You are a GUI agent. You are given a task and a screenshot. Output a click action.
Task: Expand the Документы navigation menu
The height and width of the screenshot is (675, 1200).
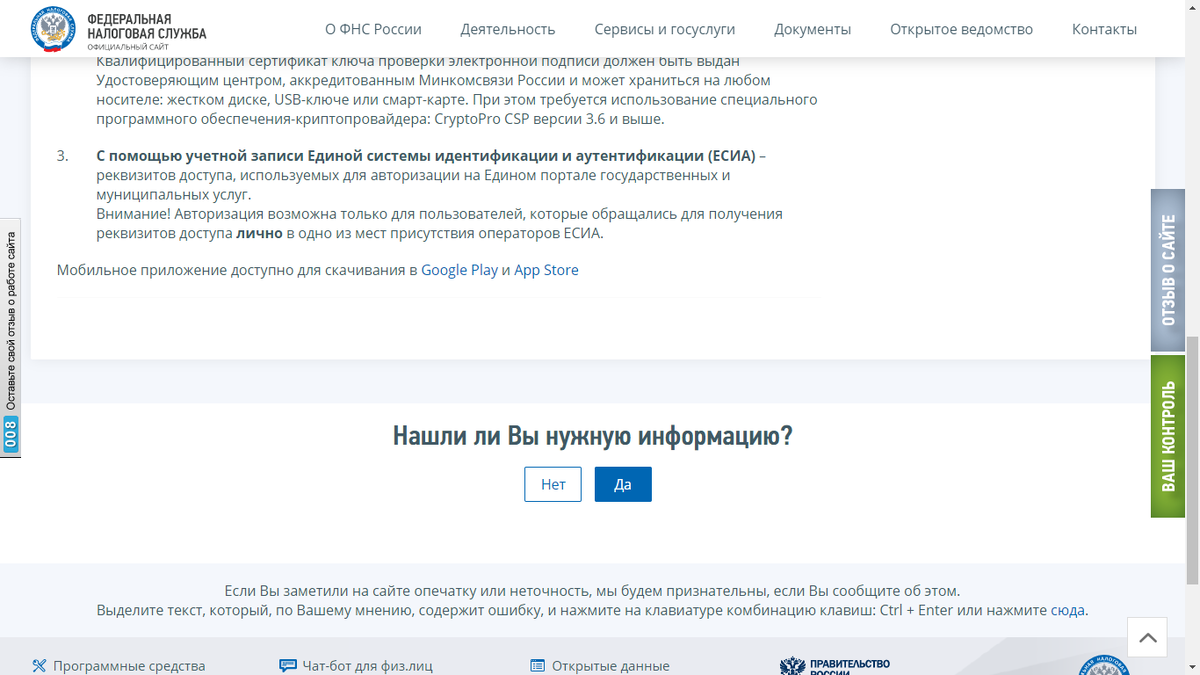(x=814, y=29)
